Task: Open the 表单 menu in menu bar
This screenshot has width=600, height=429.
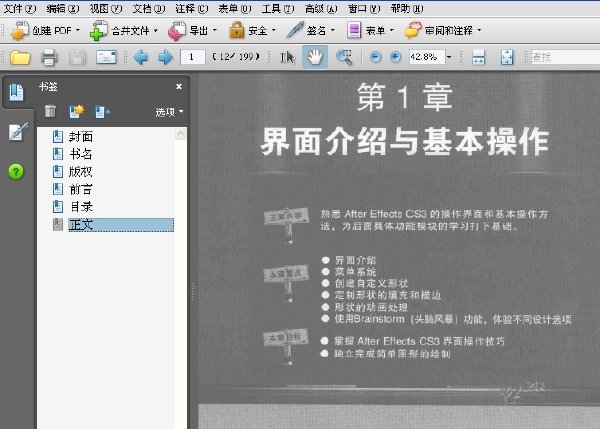Action: click(x=235, y=8)
